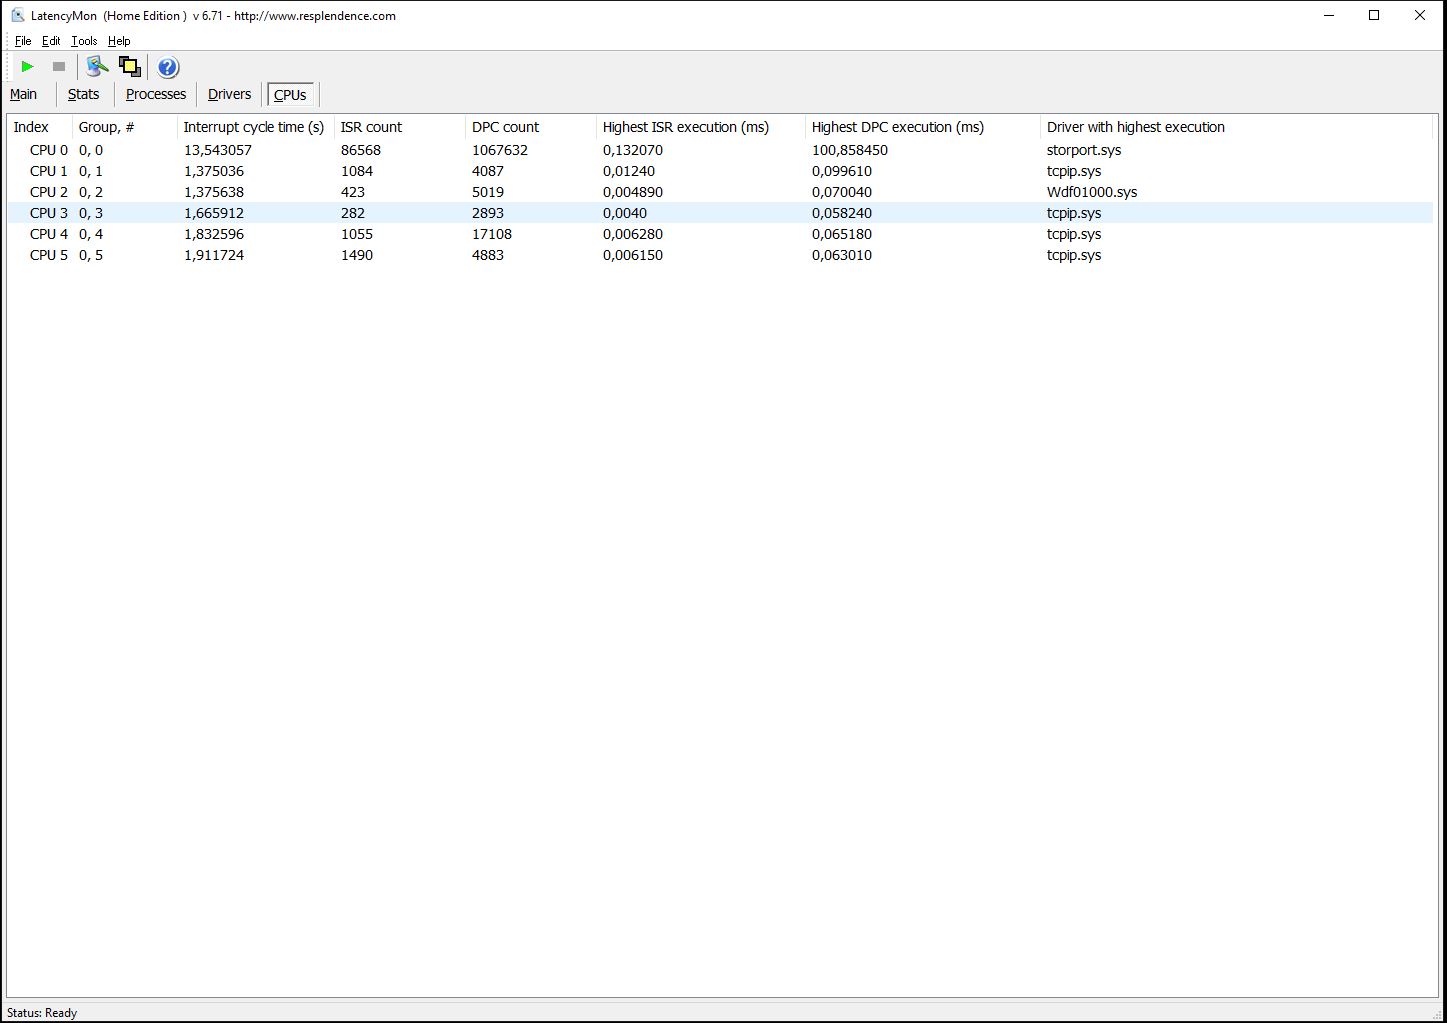The image size is (1447, 1023).
Task: Click the 0,132070 highest ISR execution value
Action: 633,150
